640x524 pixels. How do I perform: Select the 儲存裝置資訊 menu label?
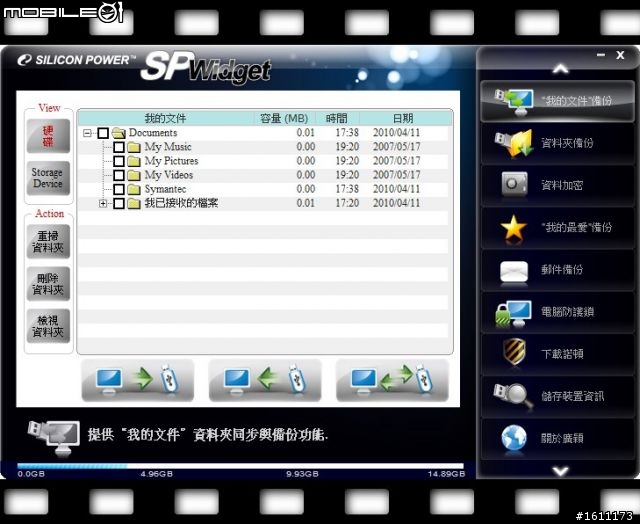pos(572,396)
